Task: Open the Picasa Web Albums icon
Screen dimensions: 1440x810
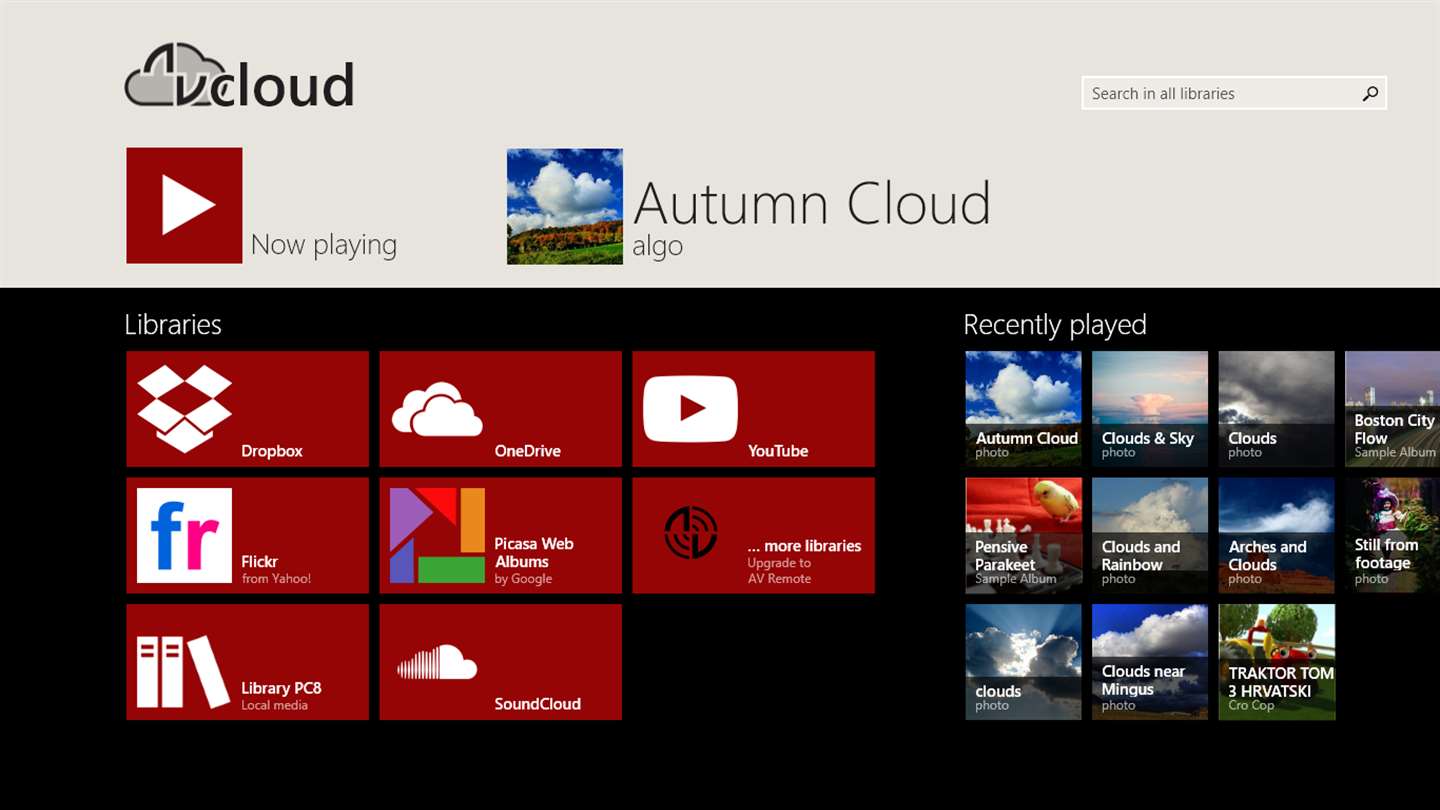Action: click(x=437, y=535)
